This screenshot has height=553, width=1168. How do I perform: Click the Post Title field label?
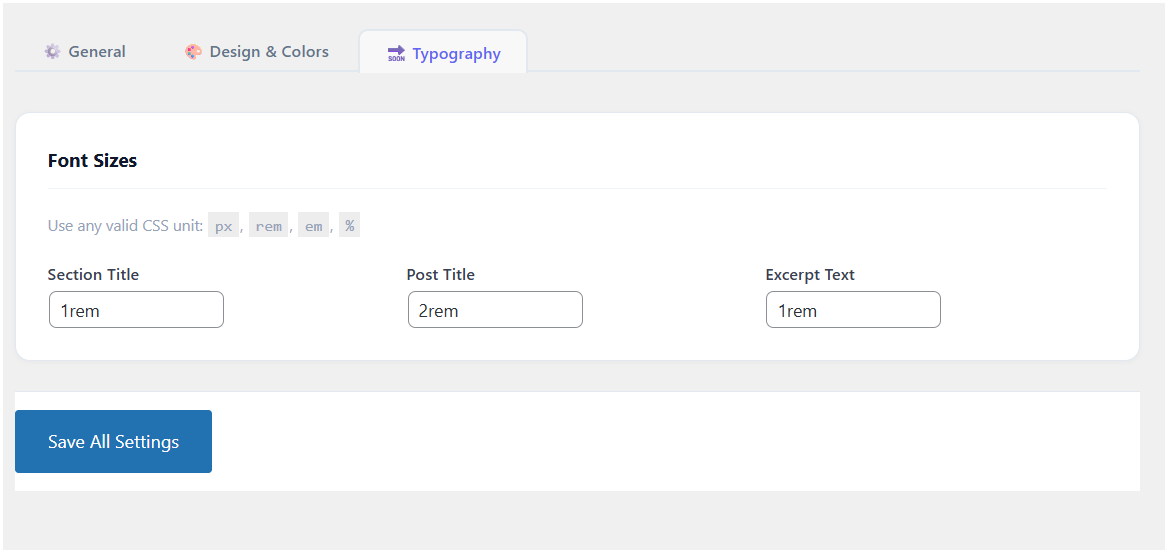coord(440,275)
